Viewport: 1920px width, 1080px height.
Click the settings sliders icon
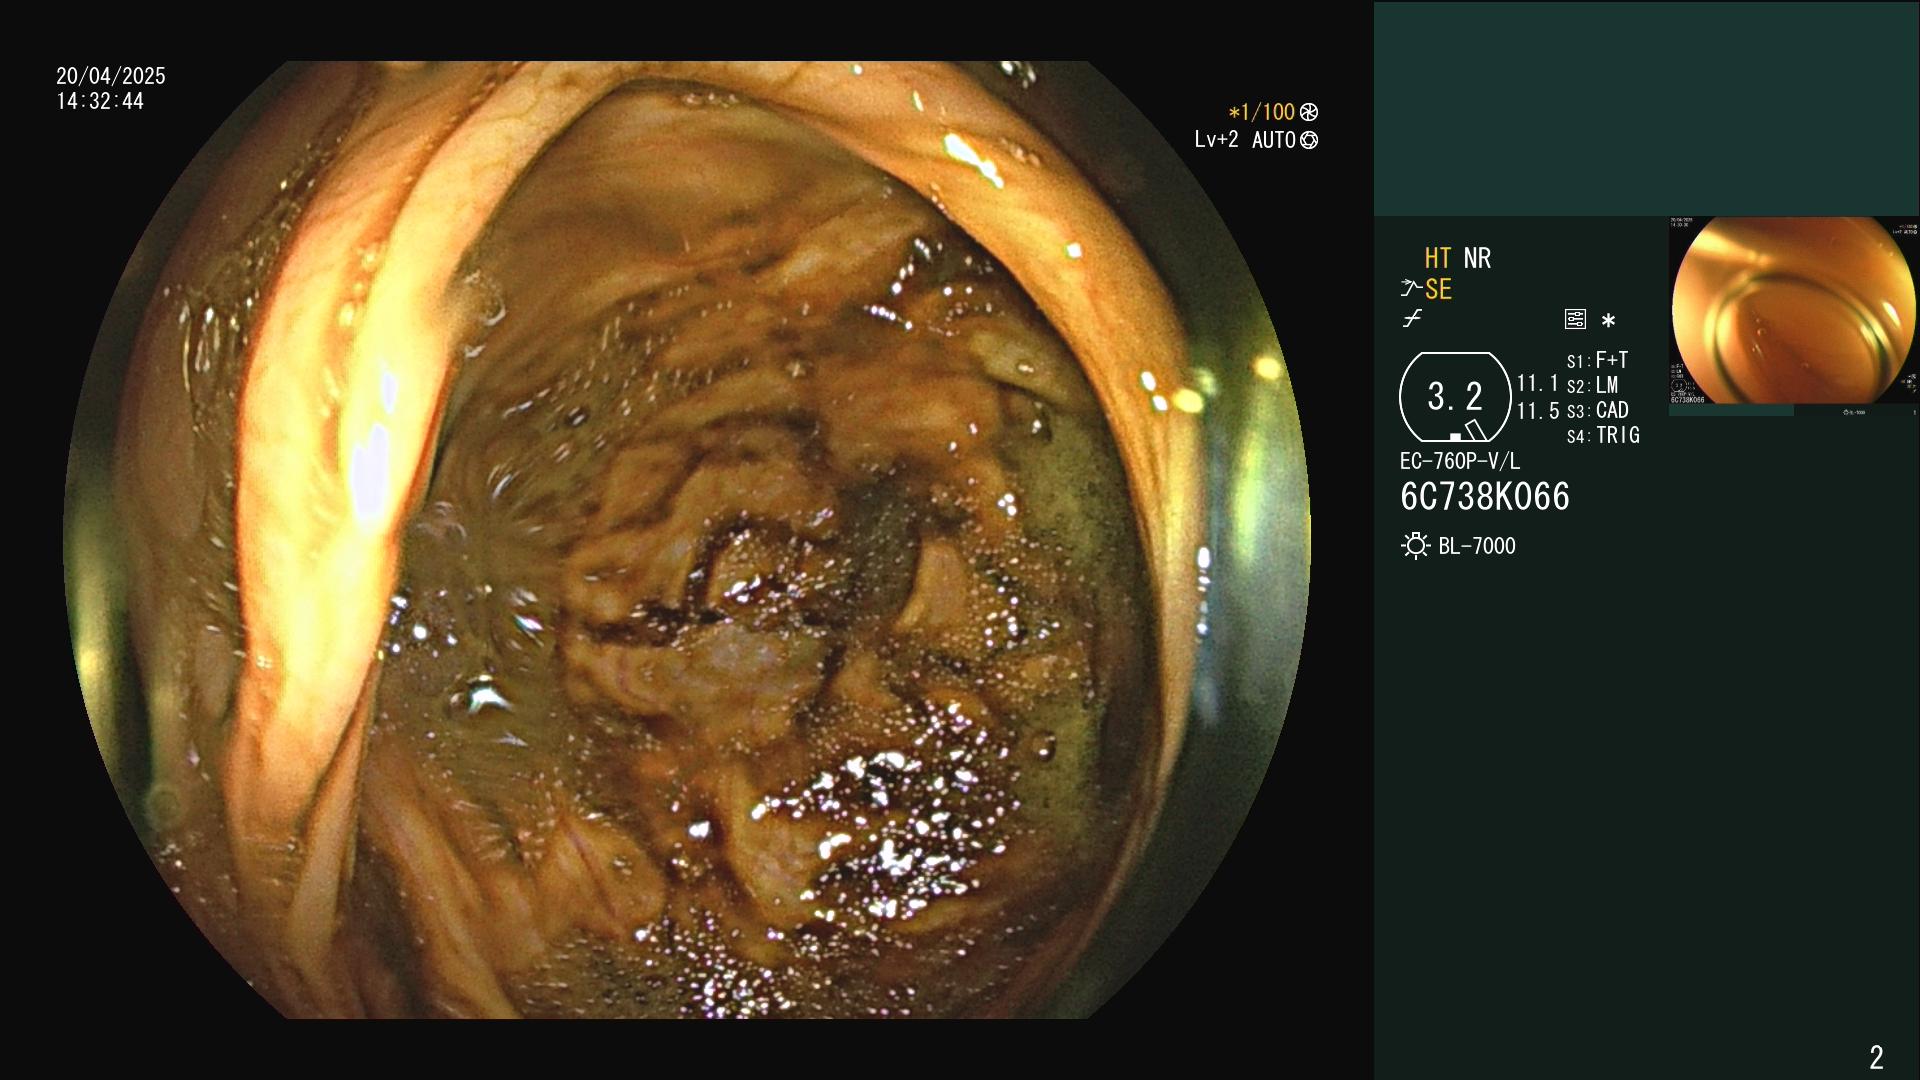pos(1575,319)
